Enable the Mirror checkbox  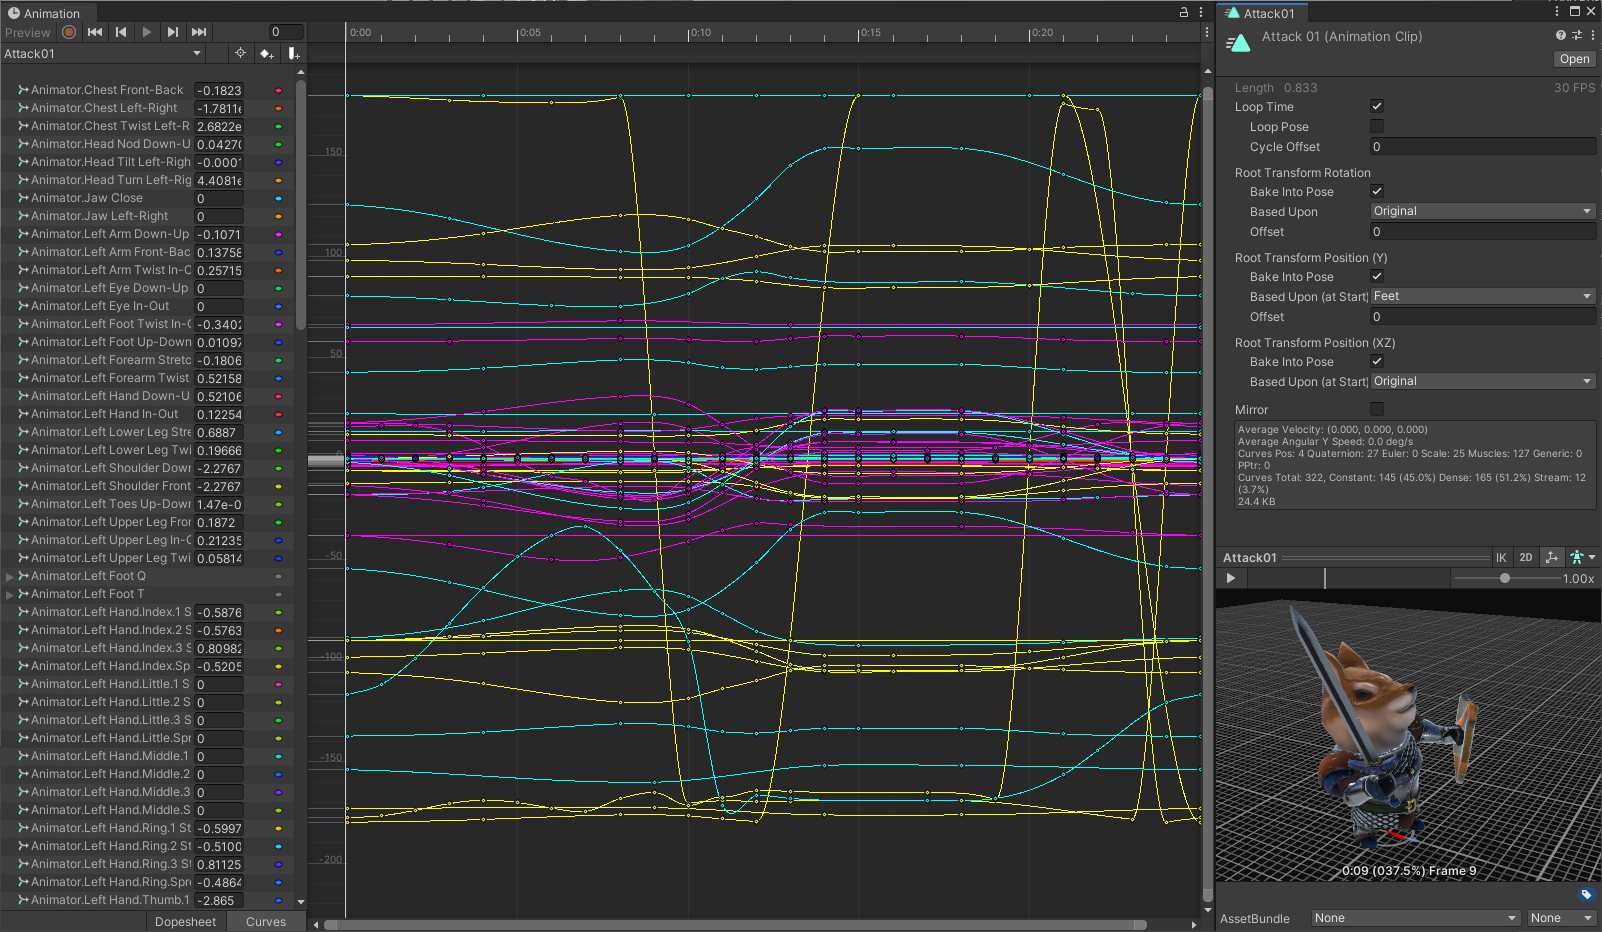pyautogui.click(x=1377, y=409)
